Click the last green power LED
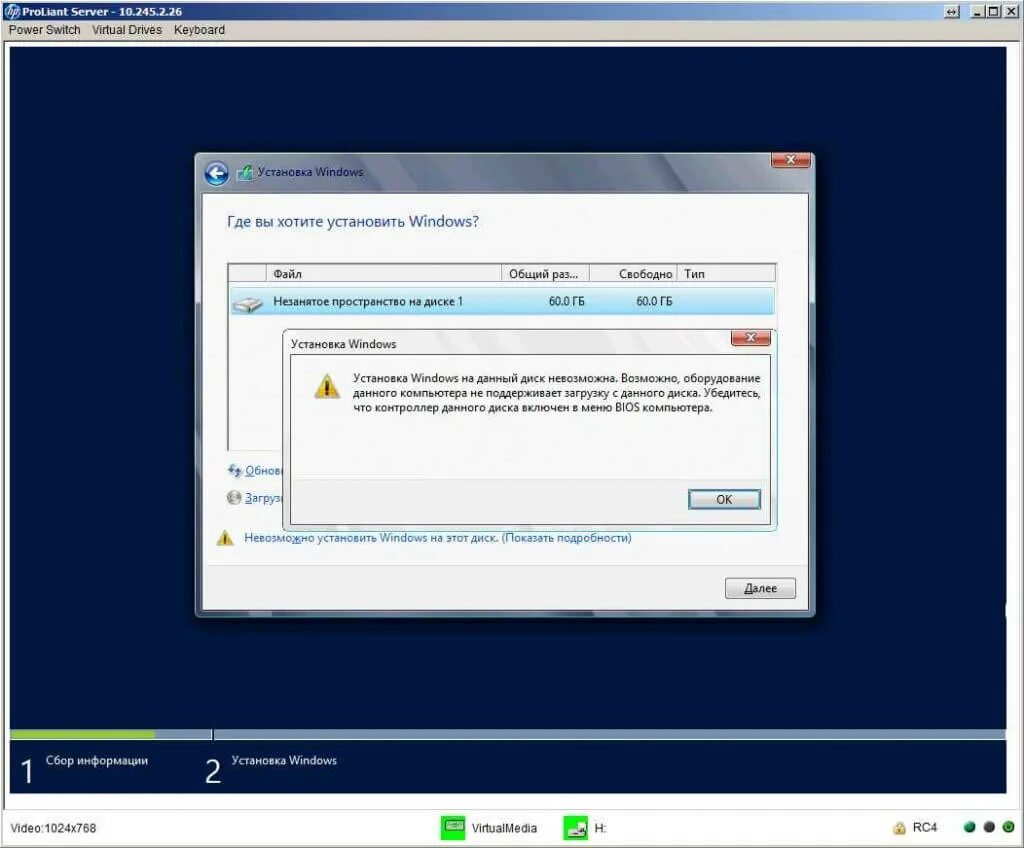This screenshot has height=848, width=1024. tap(1008, 827)
